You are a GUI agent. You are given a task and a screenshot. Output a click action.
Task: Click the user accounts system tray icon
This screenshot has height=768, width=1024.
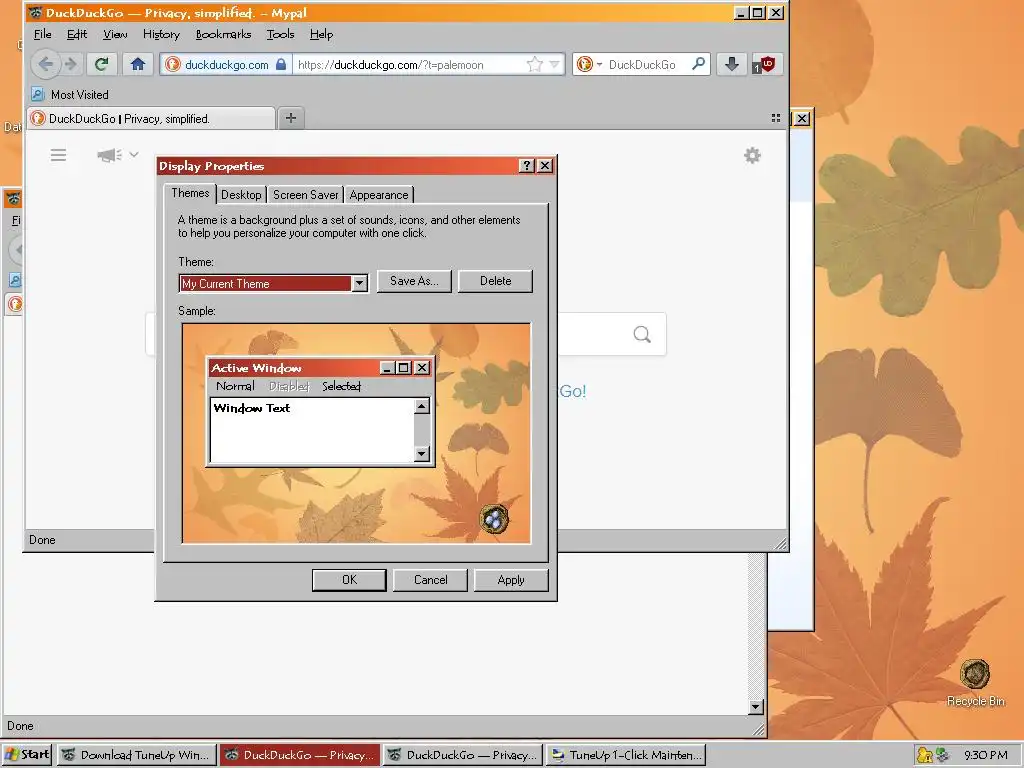(925, 755)
